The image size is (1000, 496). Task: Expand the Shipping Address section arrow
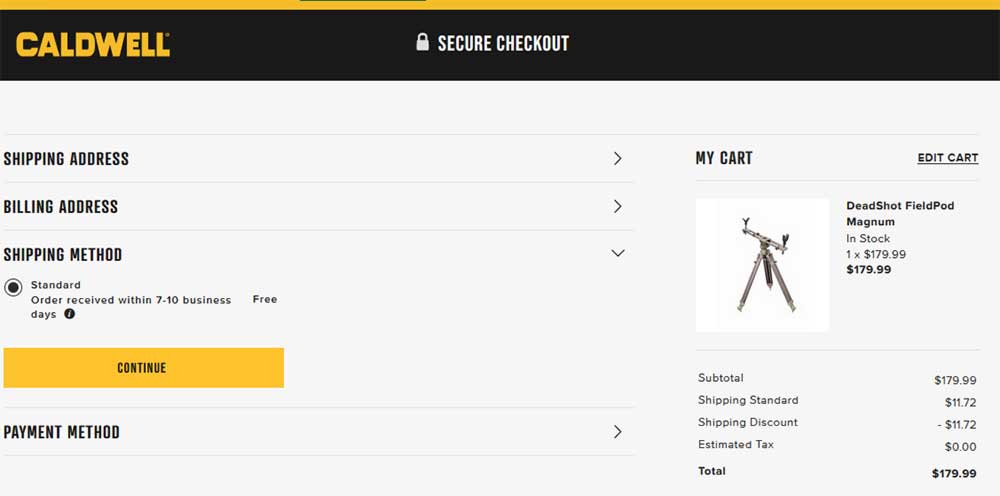[x=617, y=158]
